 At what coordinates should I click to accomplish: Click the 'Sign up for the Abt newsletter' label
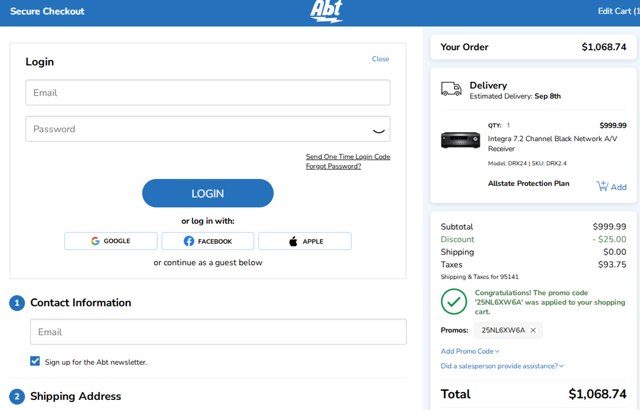pyautogui.click(x=96, y=362)
